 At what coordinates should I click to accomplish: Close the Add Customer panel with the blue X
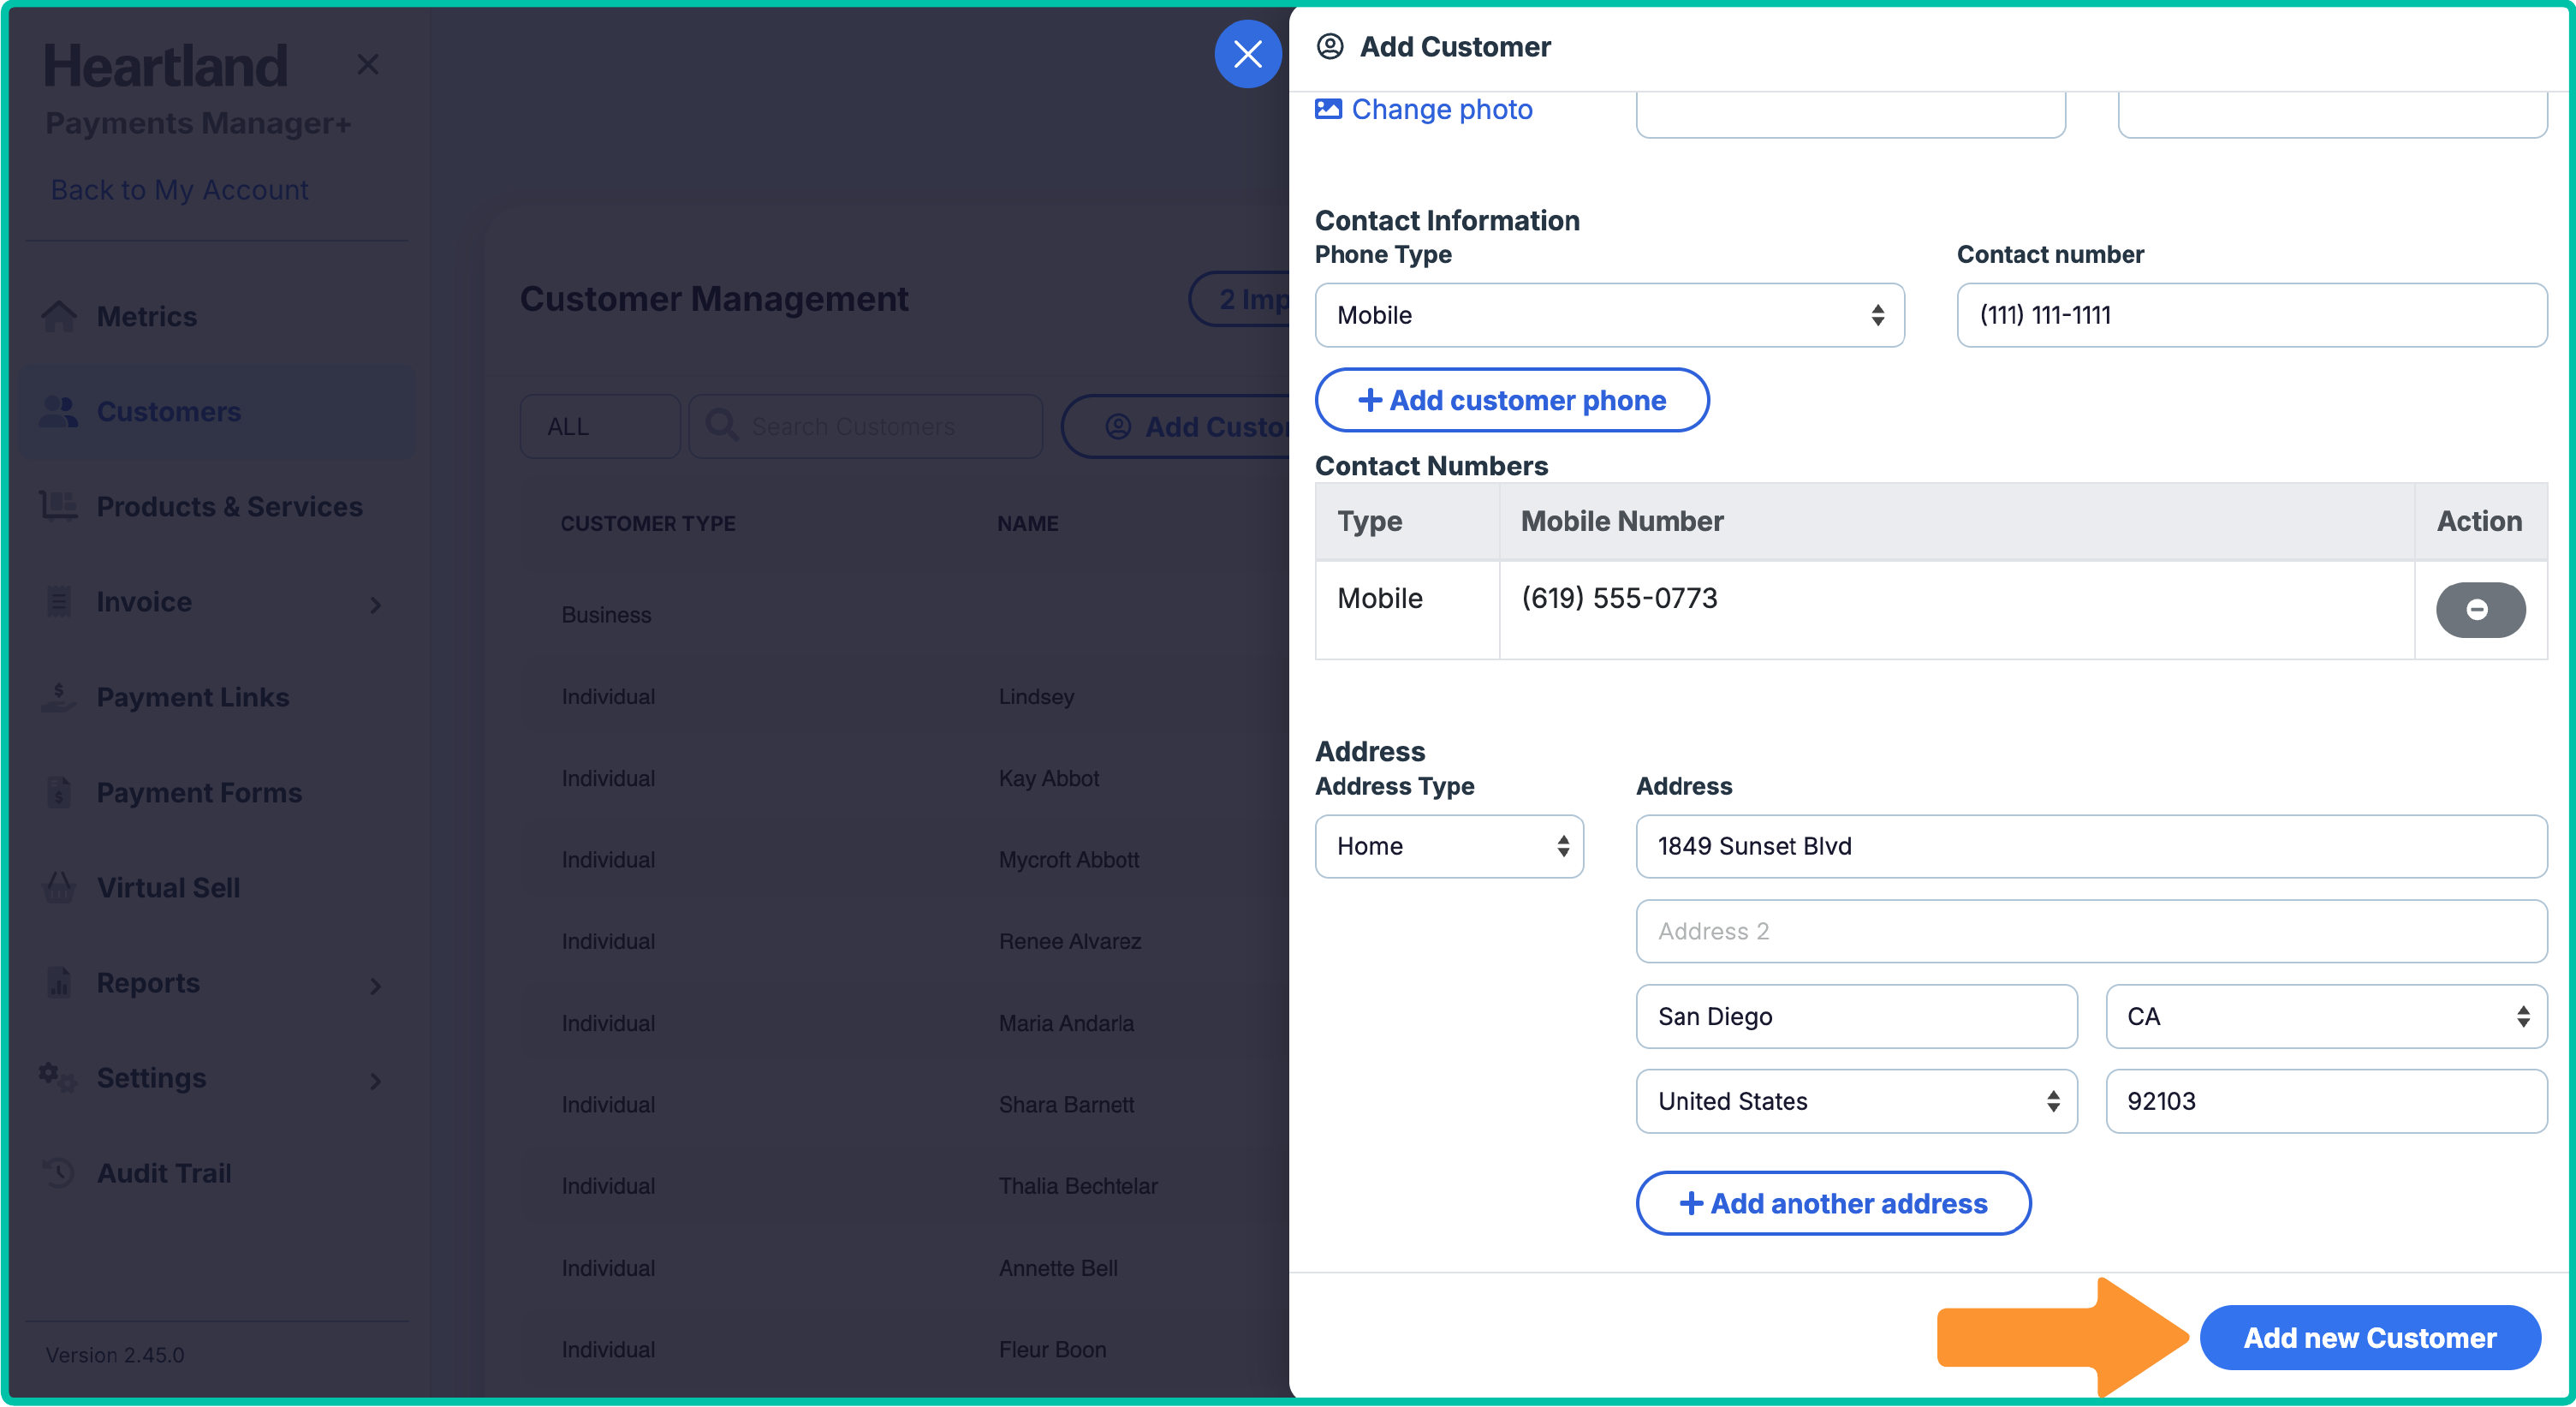(1247, 54)
